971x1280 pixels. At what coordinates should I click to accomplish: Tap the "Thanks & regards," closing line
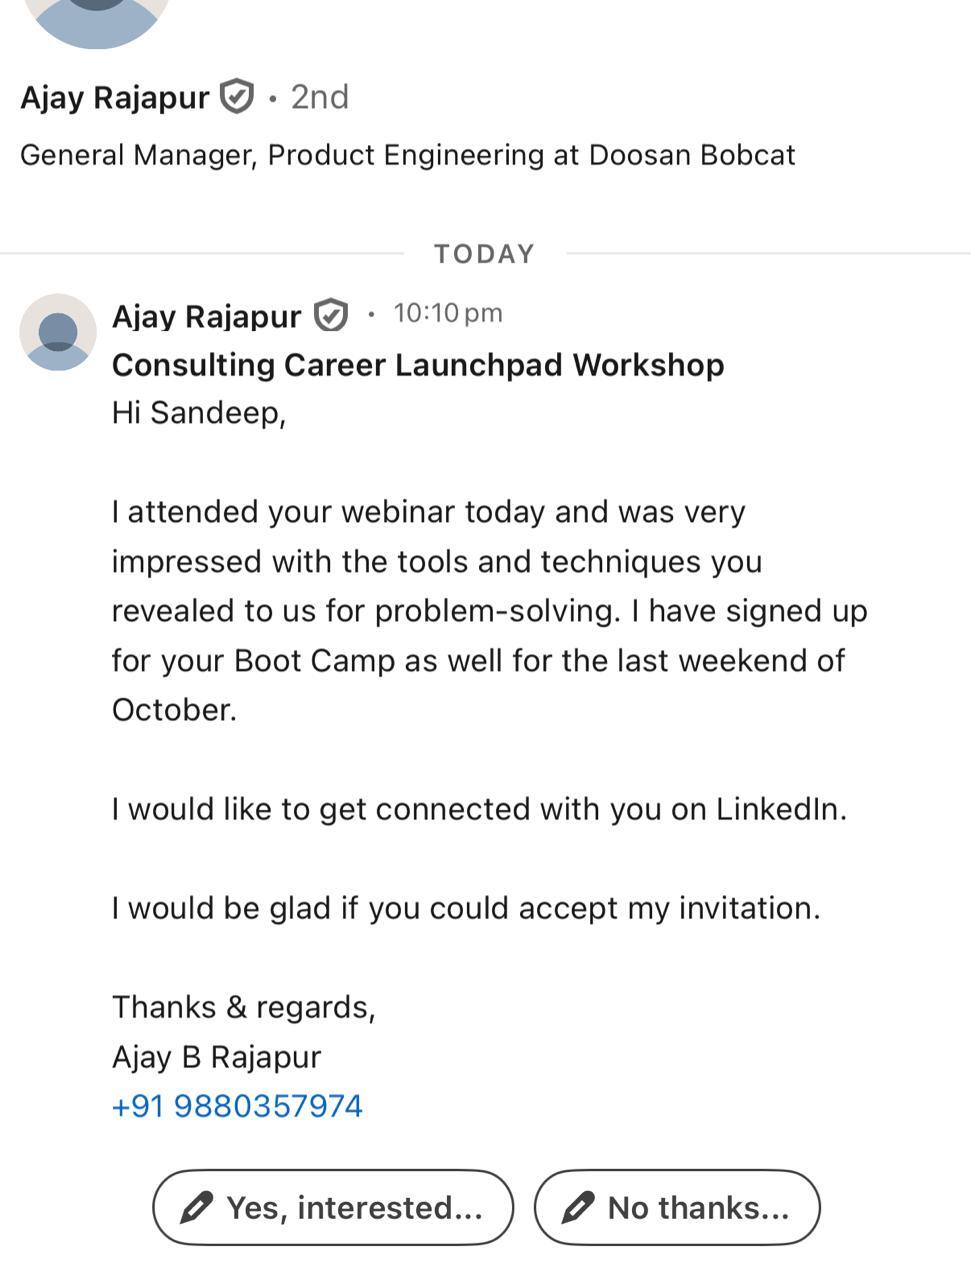(243, 1007)
